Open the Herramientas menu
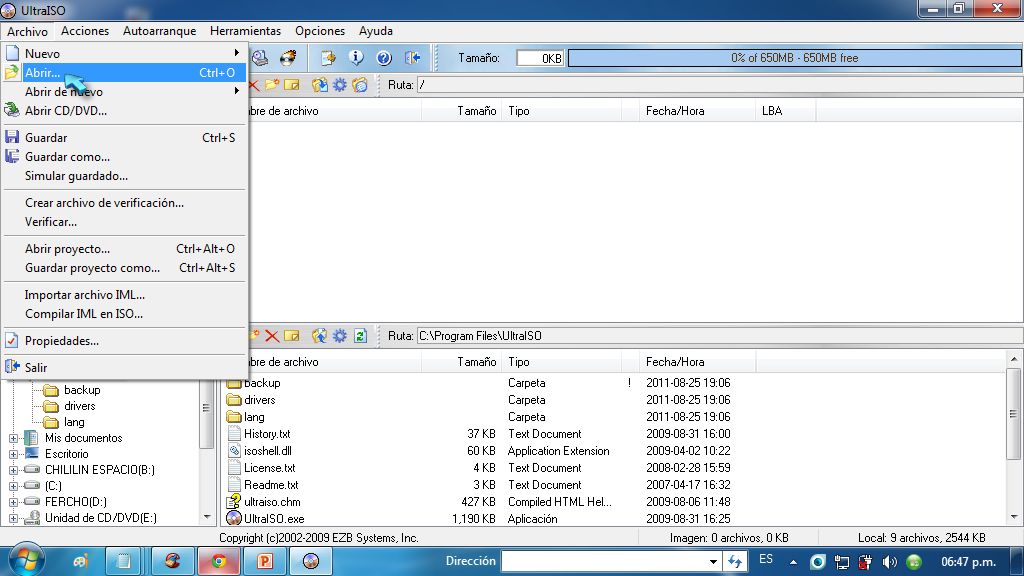1024x576 pixels. 246,31
